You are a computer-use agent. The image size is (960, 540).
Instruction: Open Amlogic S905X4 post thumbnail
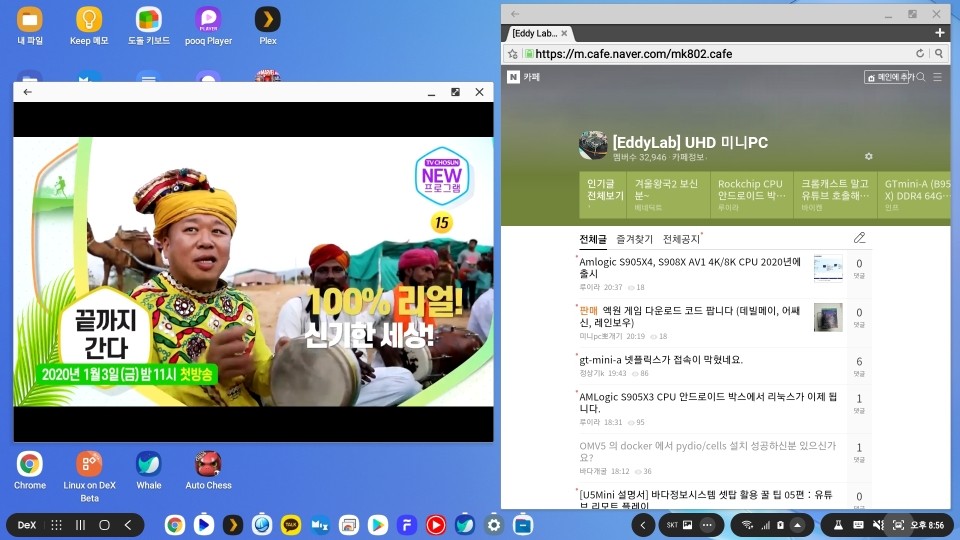[828, 268]
